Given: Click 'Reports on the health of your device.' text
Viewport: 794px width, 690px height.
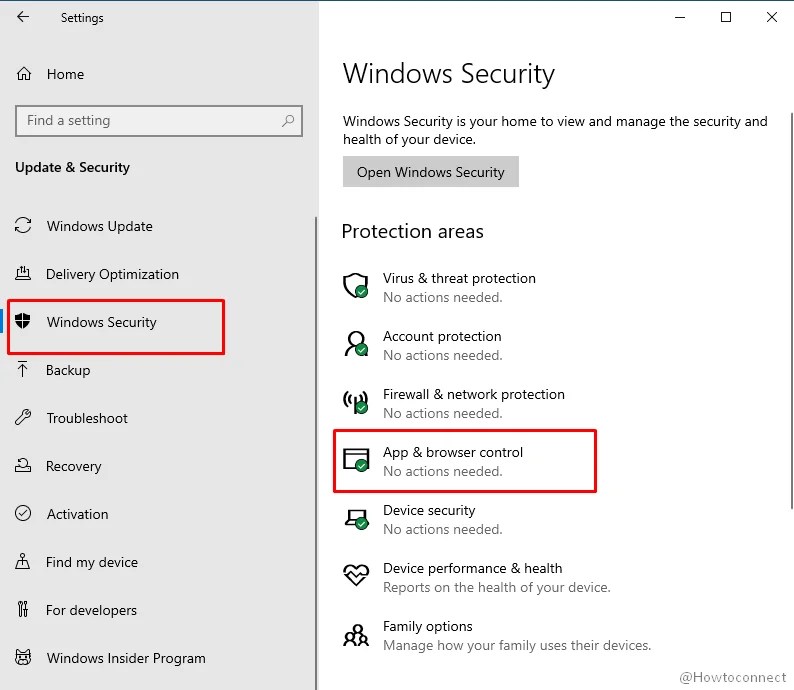Looking at the screenshot, I should 497,587.
